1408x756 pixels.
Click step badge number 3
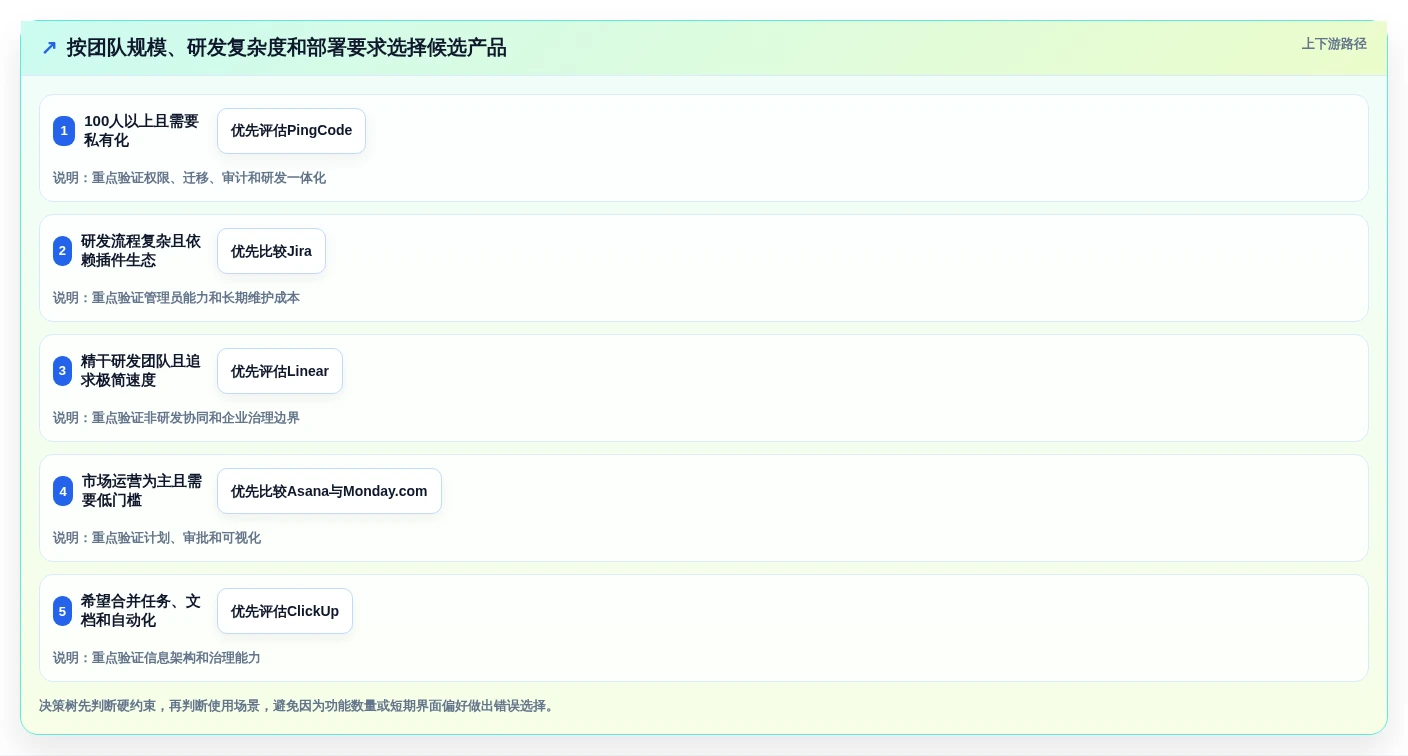point(62,371)
